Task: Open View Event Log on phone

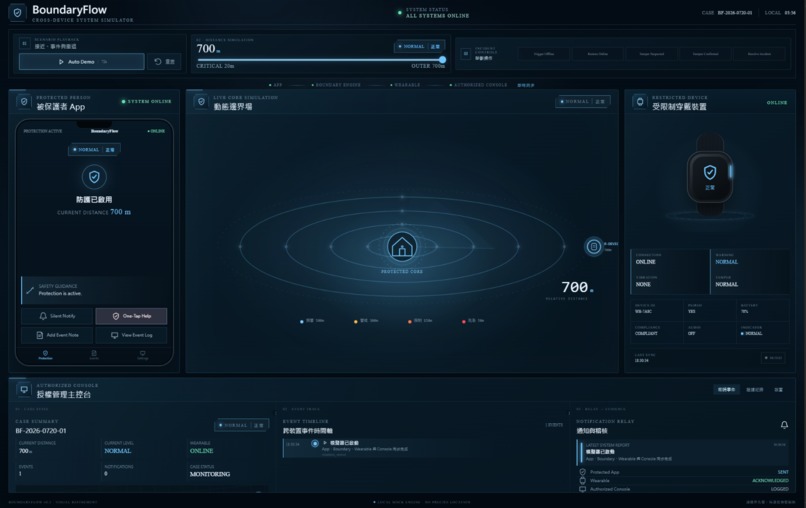Action: pos(131,335)
